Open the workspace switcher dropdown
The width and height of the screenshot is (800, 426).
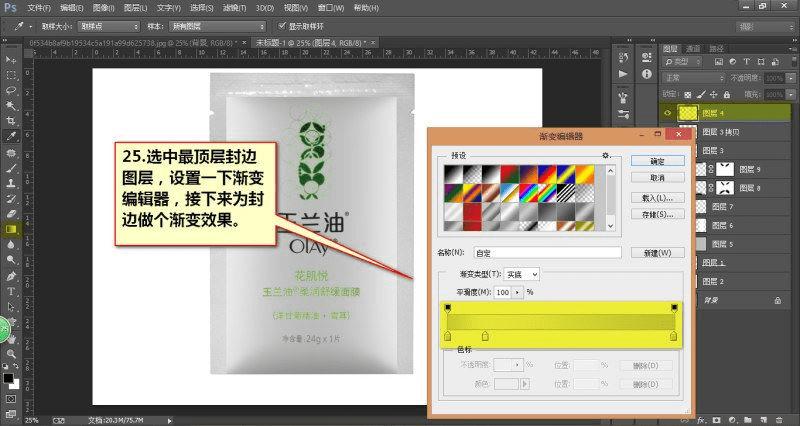(x=766, y=27)
